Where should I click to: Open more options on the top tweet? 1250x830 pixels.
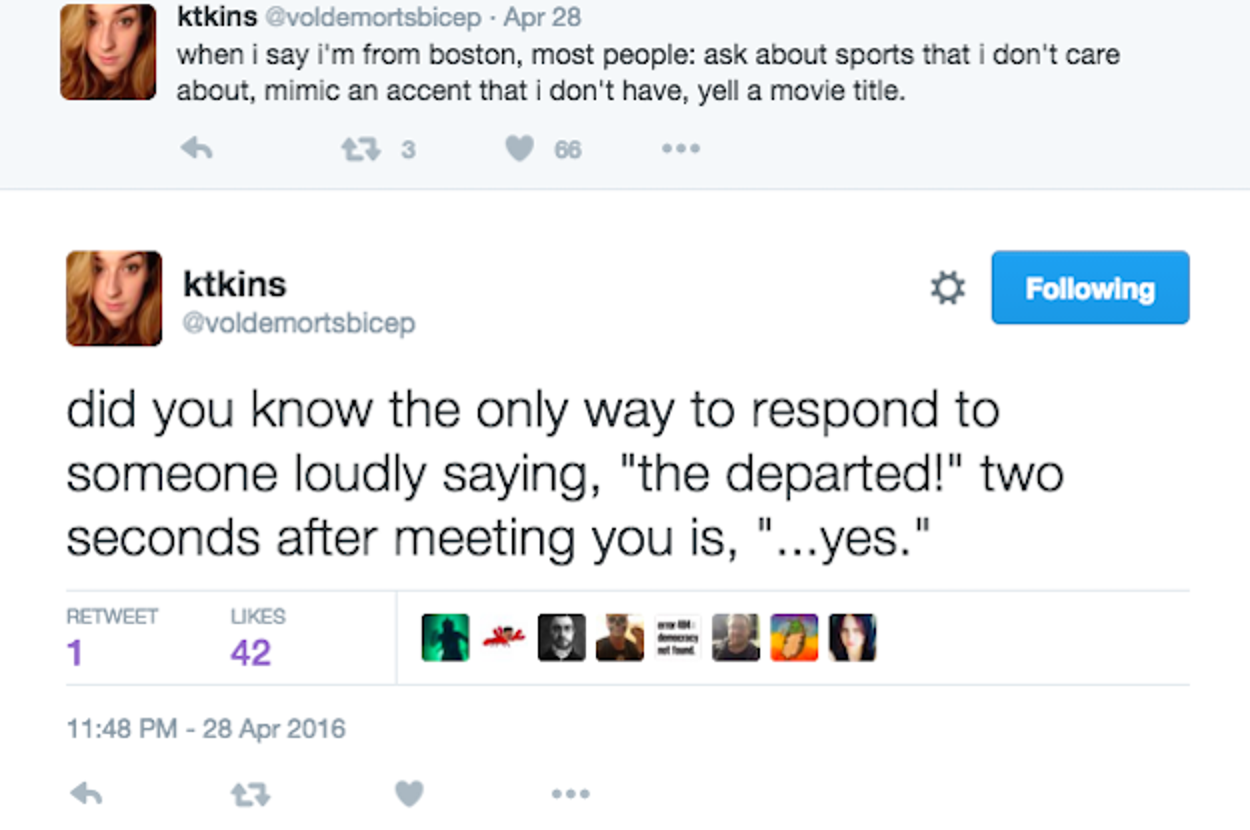tap(680, 149)
